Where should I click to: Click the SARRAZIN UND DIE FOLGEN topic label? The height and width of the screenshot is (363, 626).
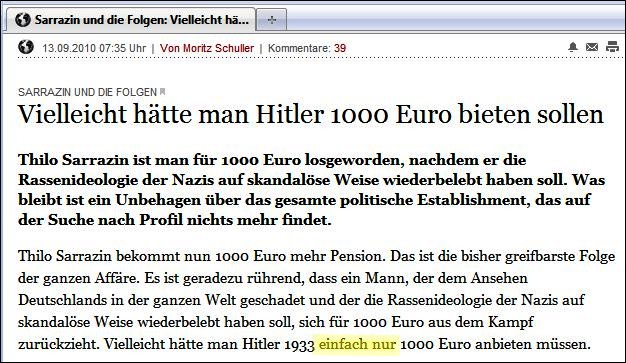coord(87,92)
